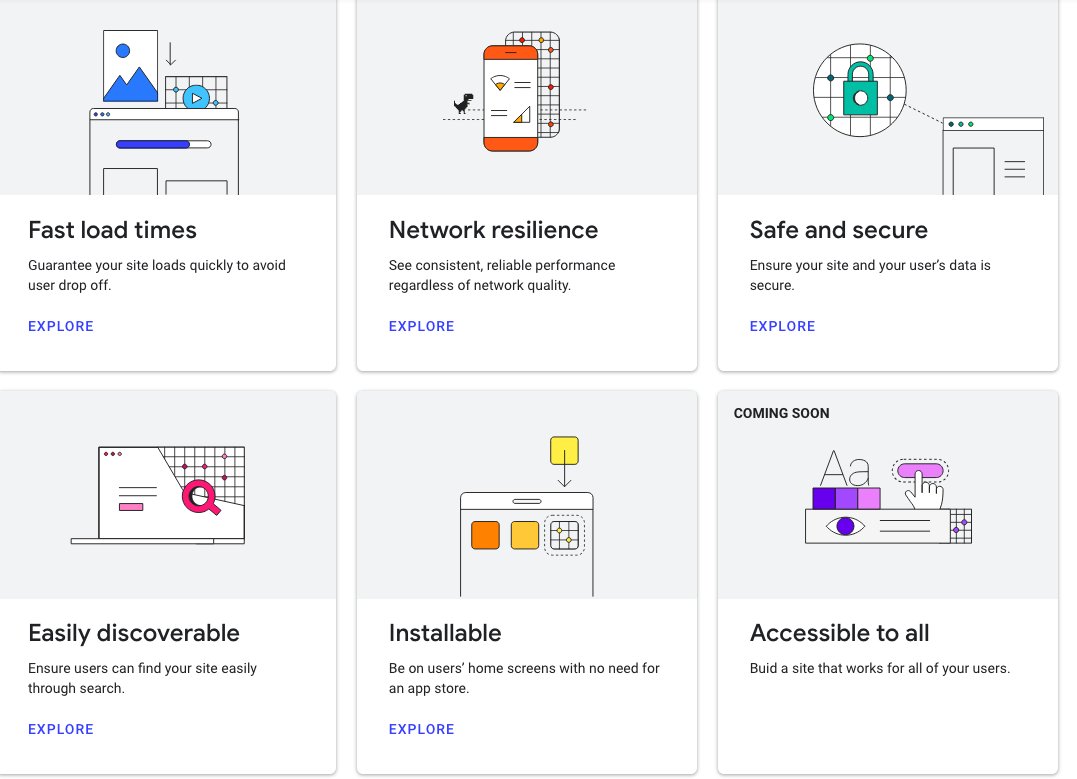Click the Accessible to all heading
This screenshot has width=1077, height=779.
pos(839,633)
